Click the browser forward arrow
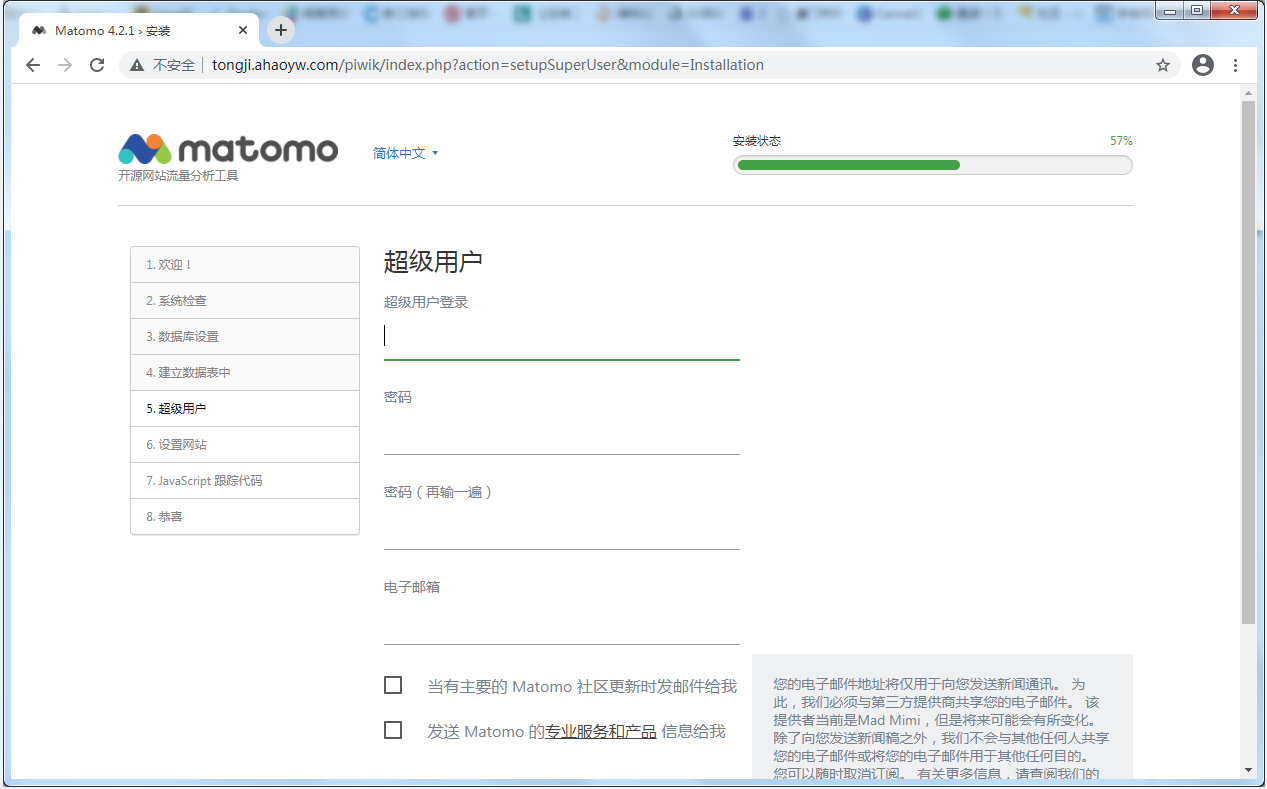 pos(65,65)
